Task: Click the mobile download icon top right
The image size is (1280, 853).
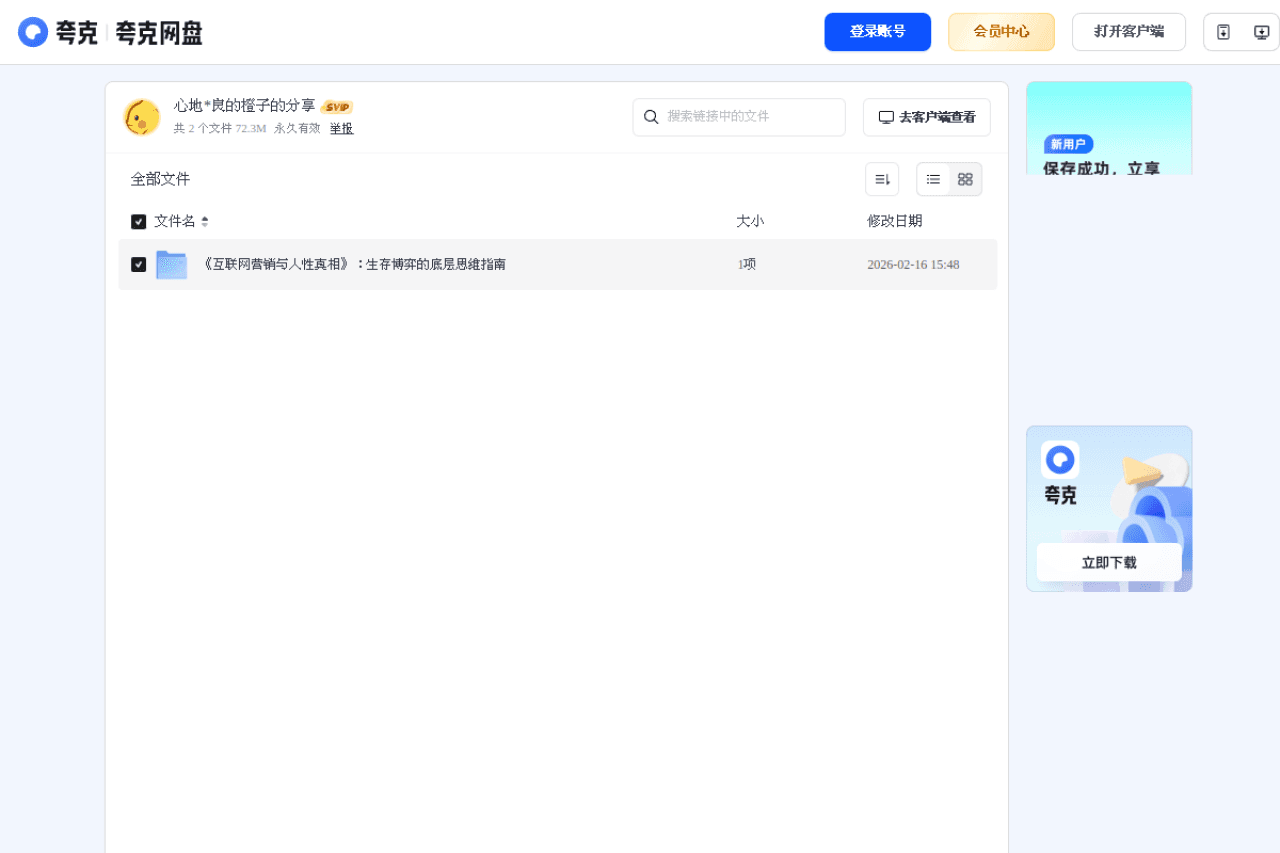Action: pyautogui.click(x=1222, y=31)
